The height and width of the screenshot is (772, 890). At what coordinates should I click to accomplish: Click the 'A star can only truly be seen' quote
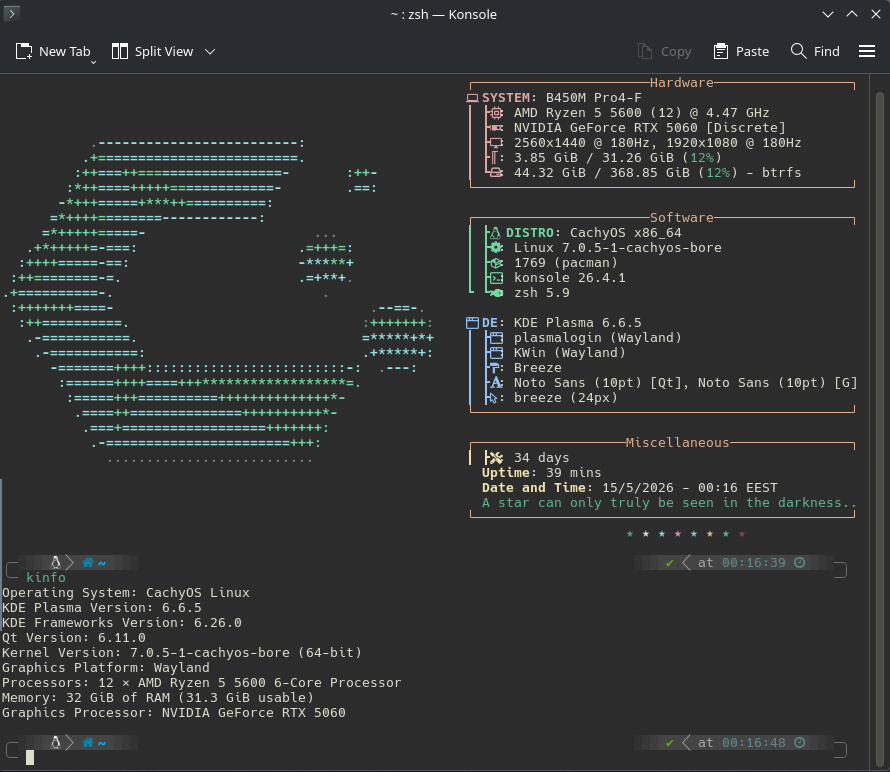tap(669, 503)
